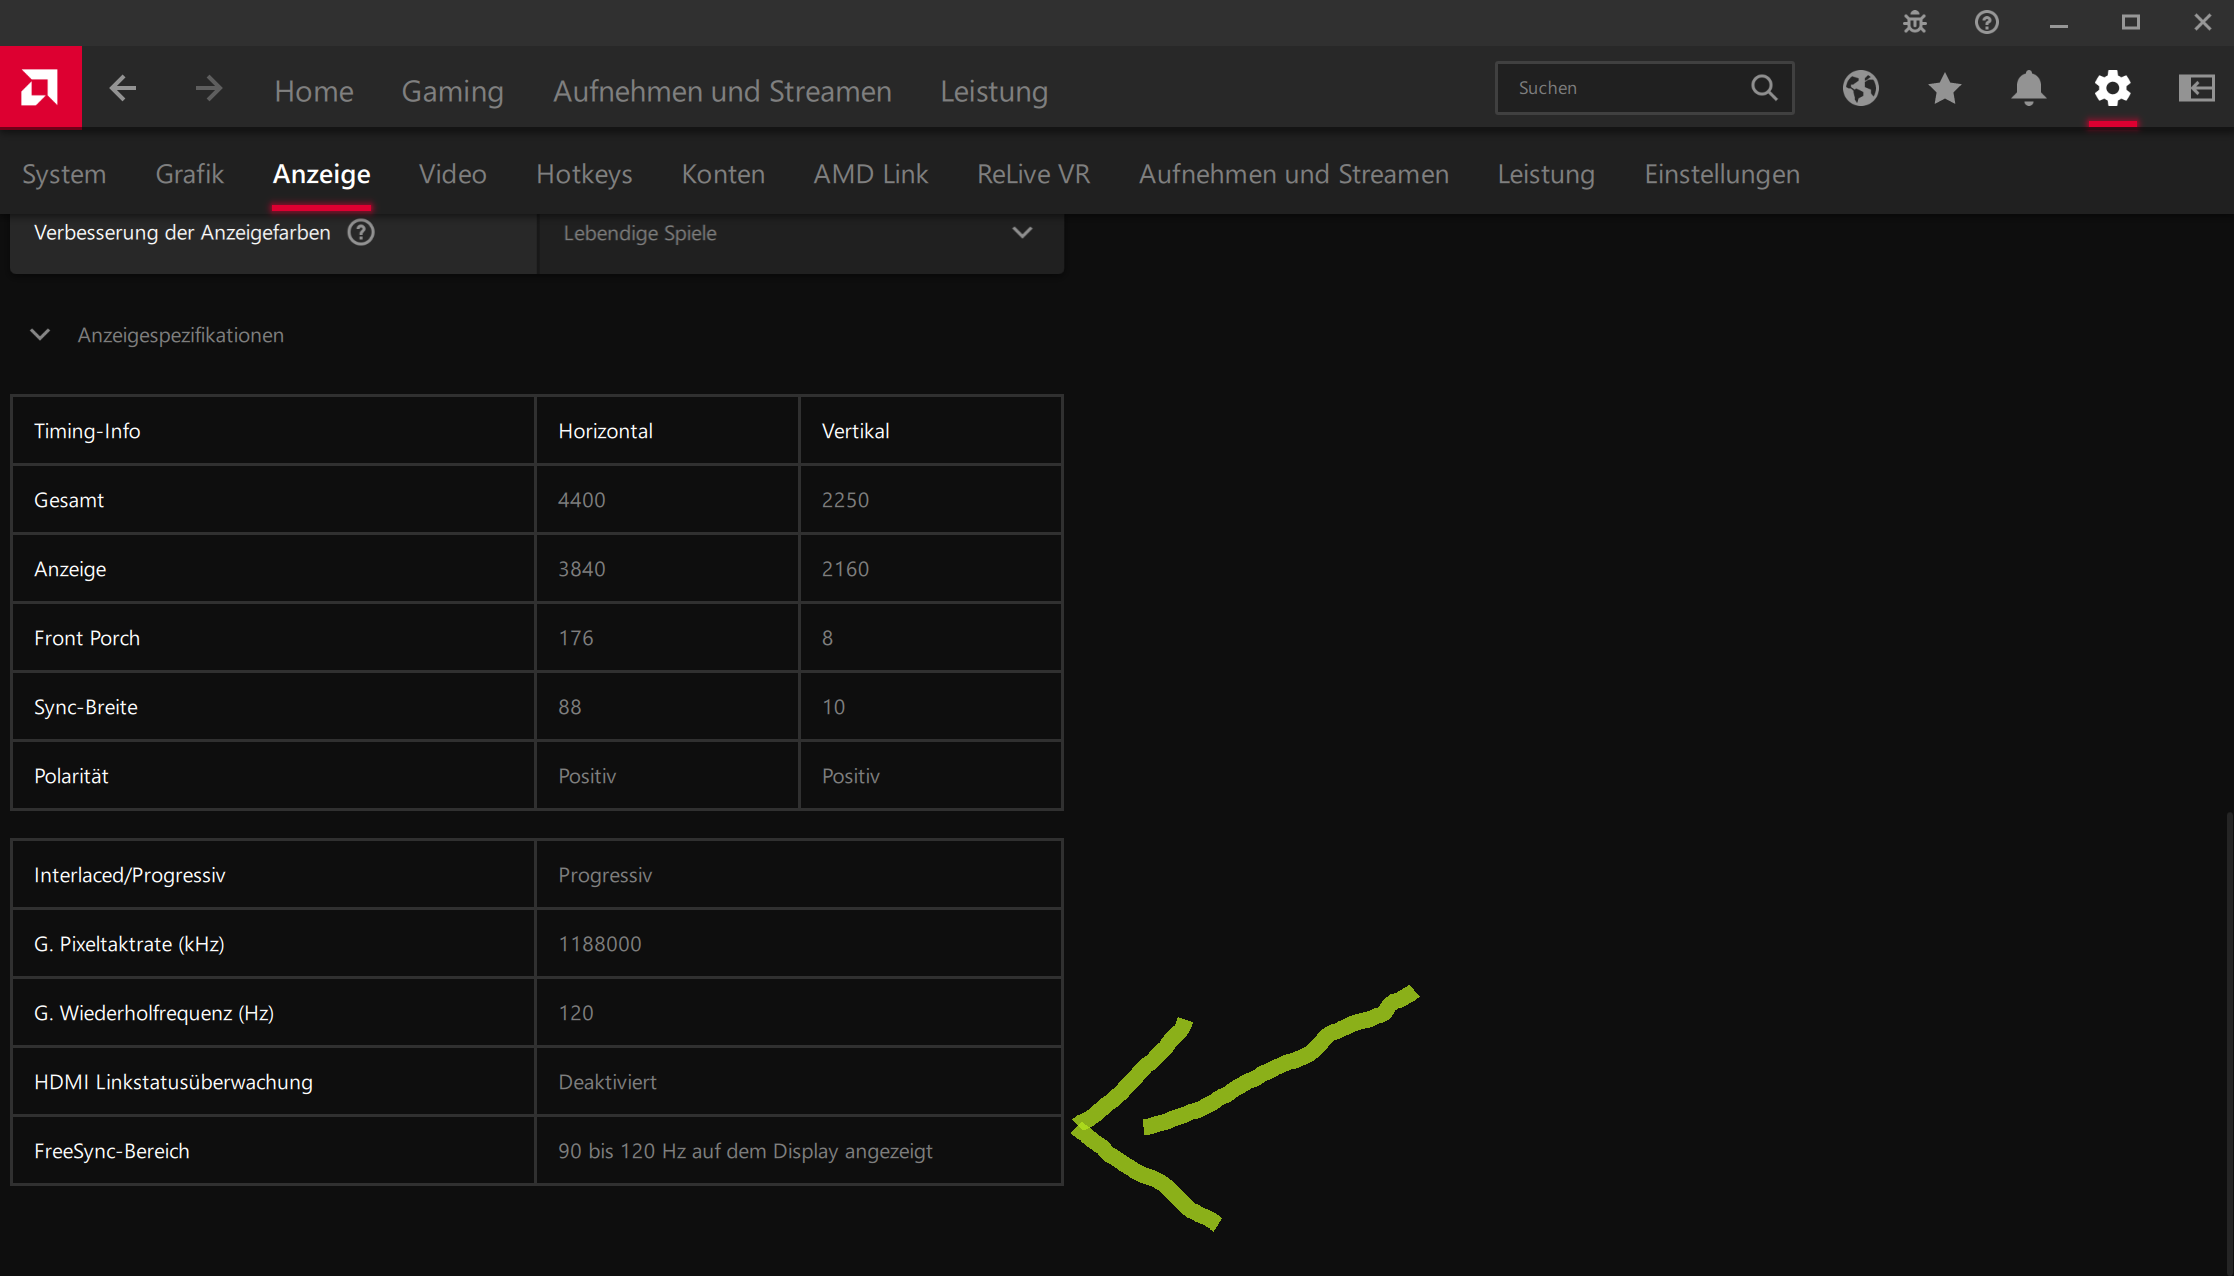Click the HDMI Linkstatusüberwachung value Deaktiviert
The height and width of the screenshot is (1276, 2234).
tap(607, 1082)
